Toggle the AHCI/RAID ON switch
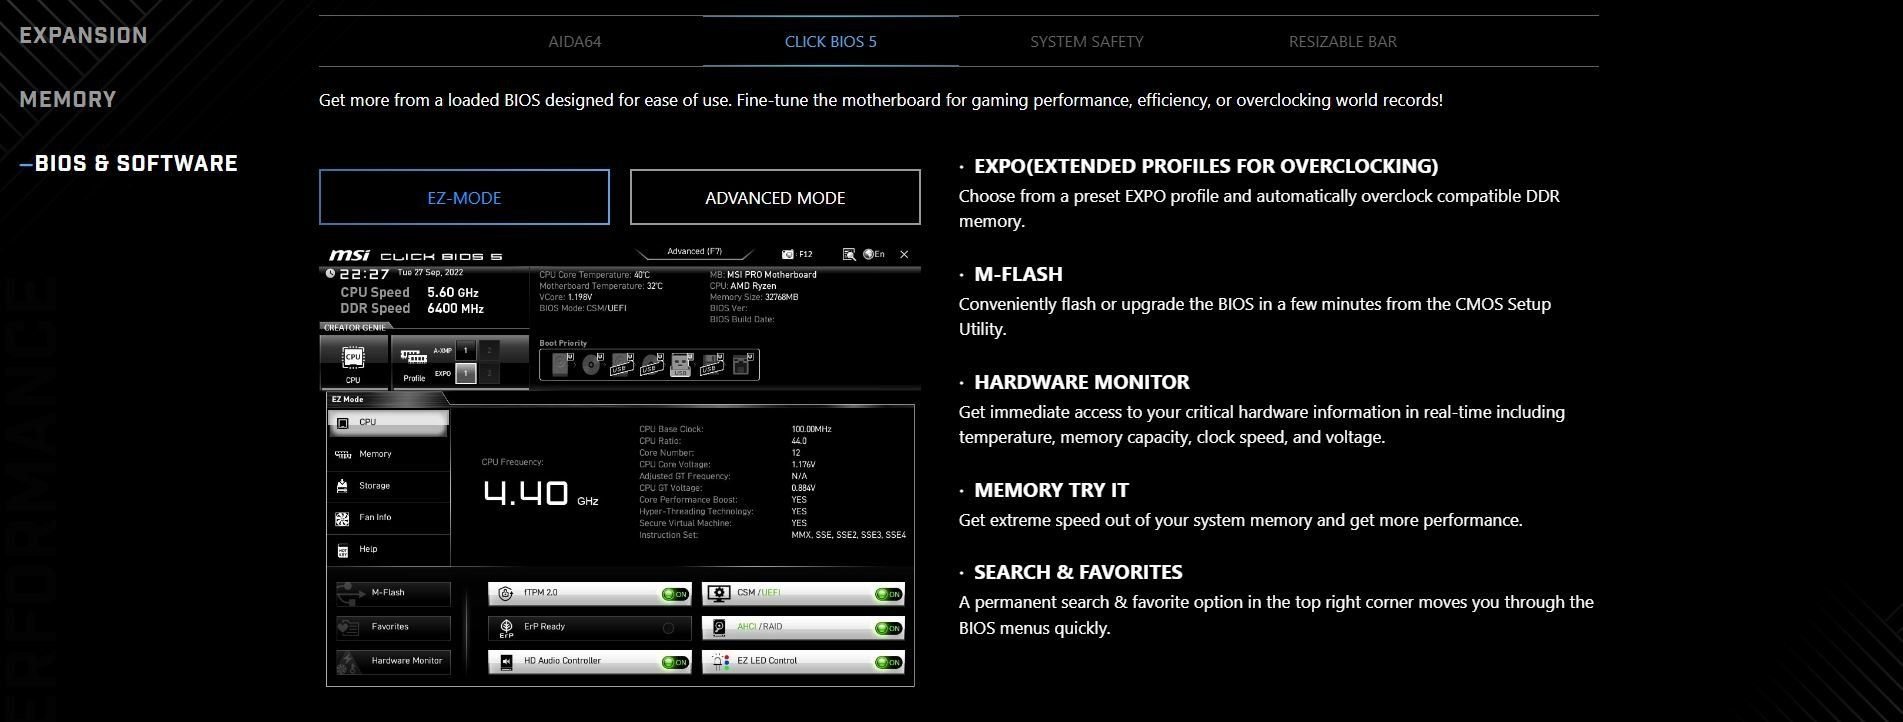1903x722 pixels. pos(888,628)
